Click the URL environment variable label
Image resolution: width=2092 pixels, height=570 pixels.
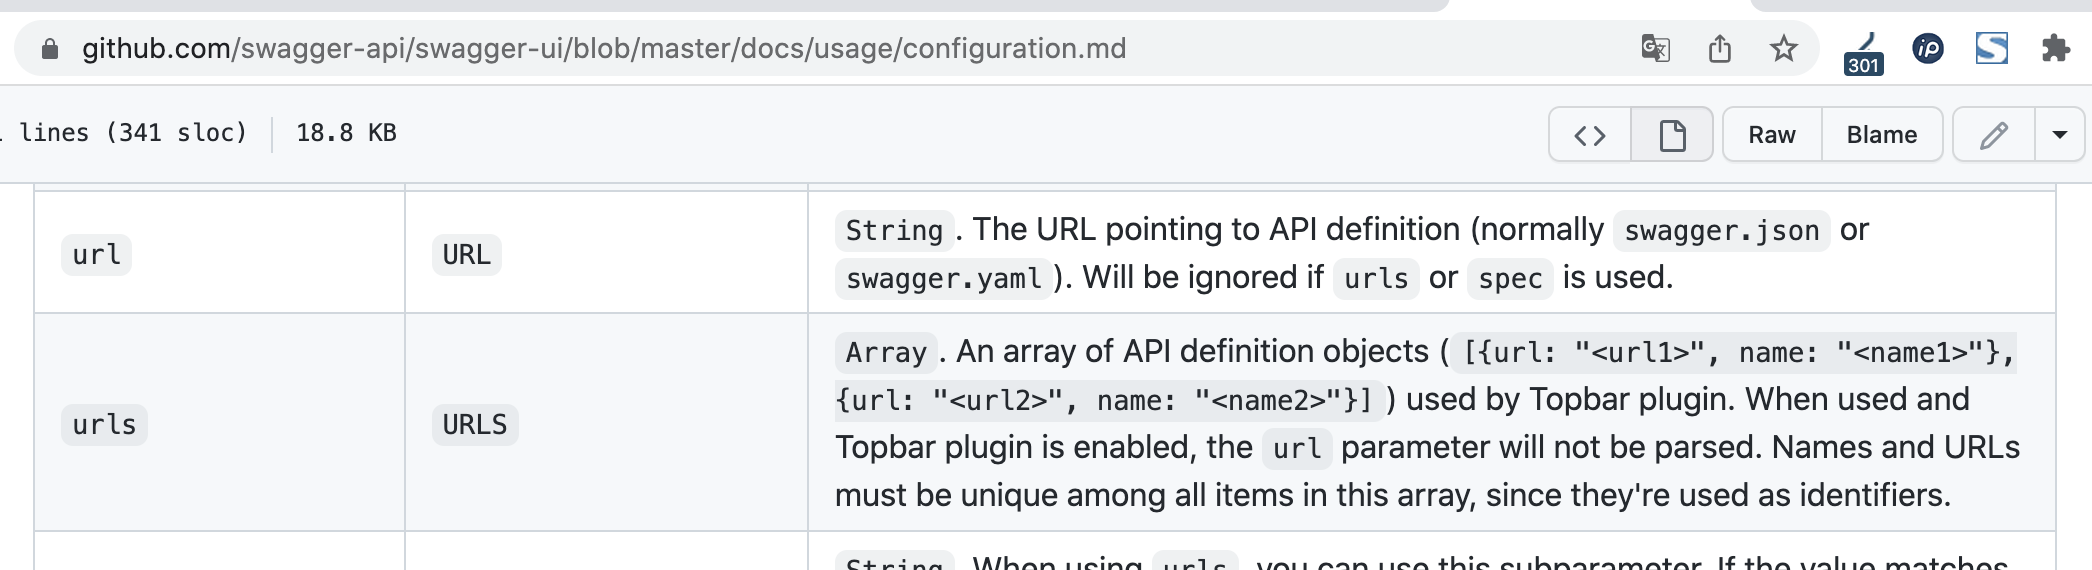pos(466,255)
